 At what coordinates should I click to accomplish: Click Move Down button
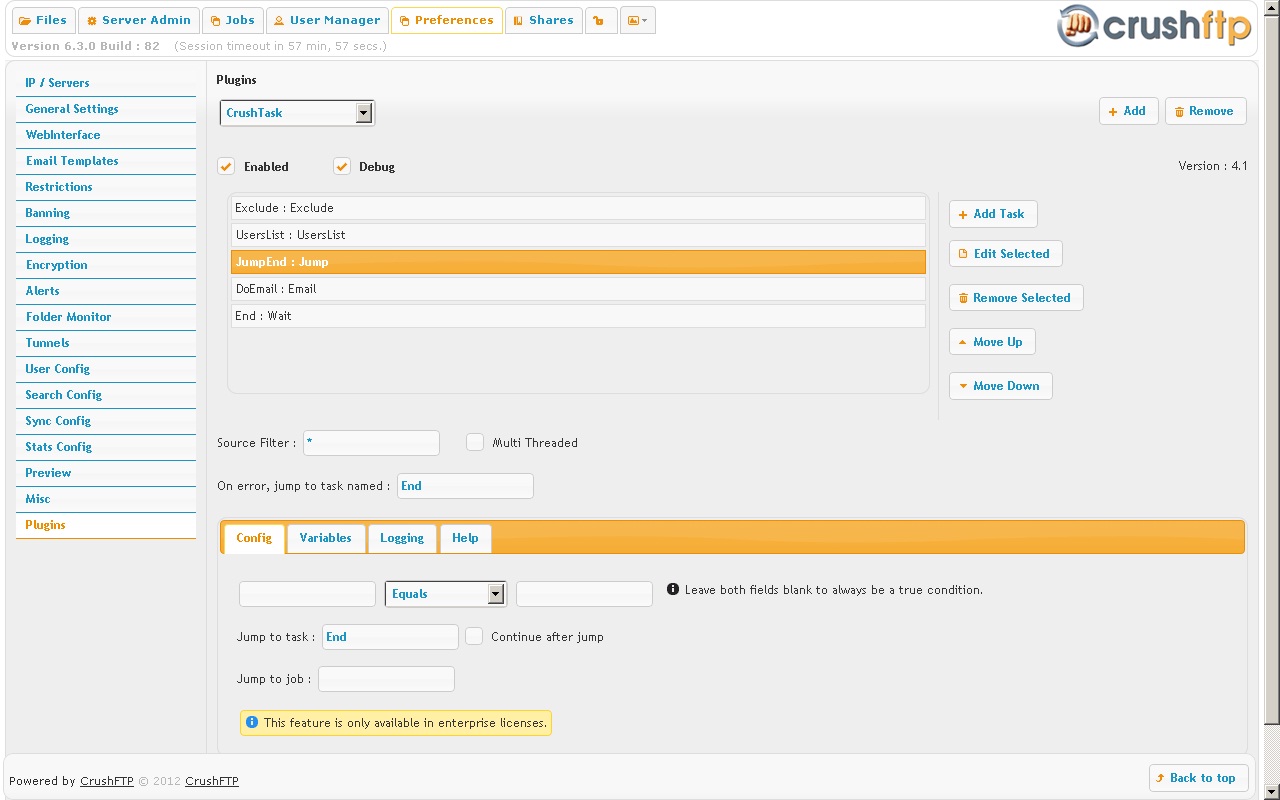1000,386
